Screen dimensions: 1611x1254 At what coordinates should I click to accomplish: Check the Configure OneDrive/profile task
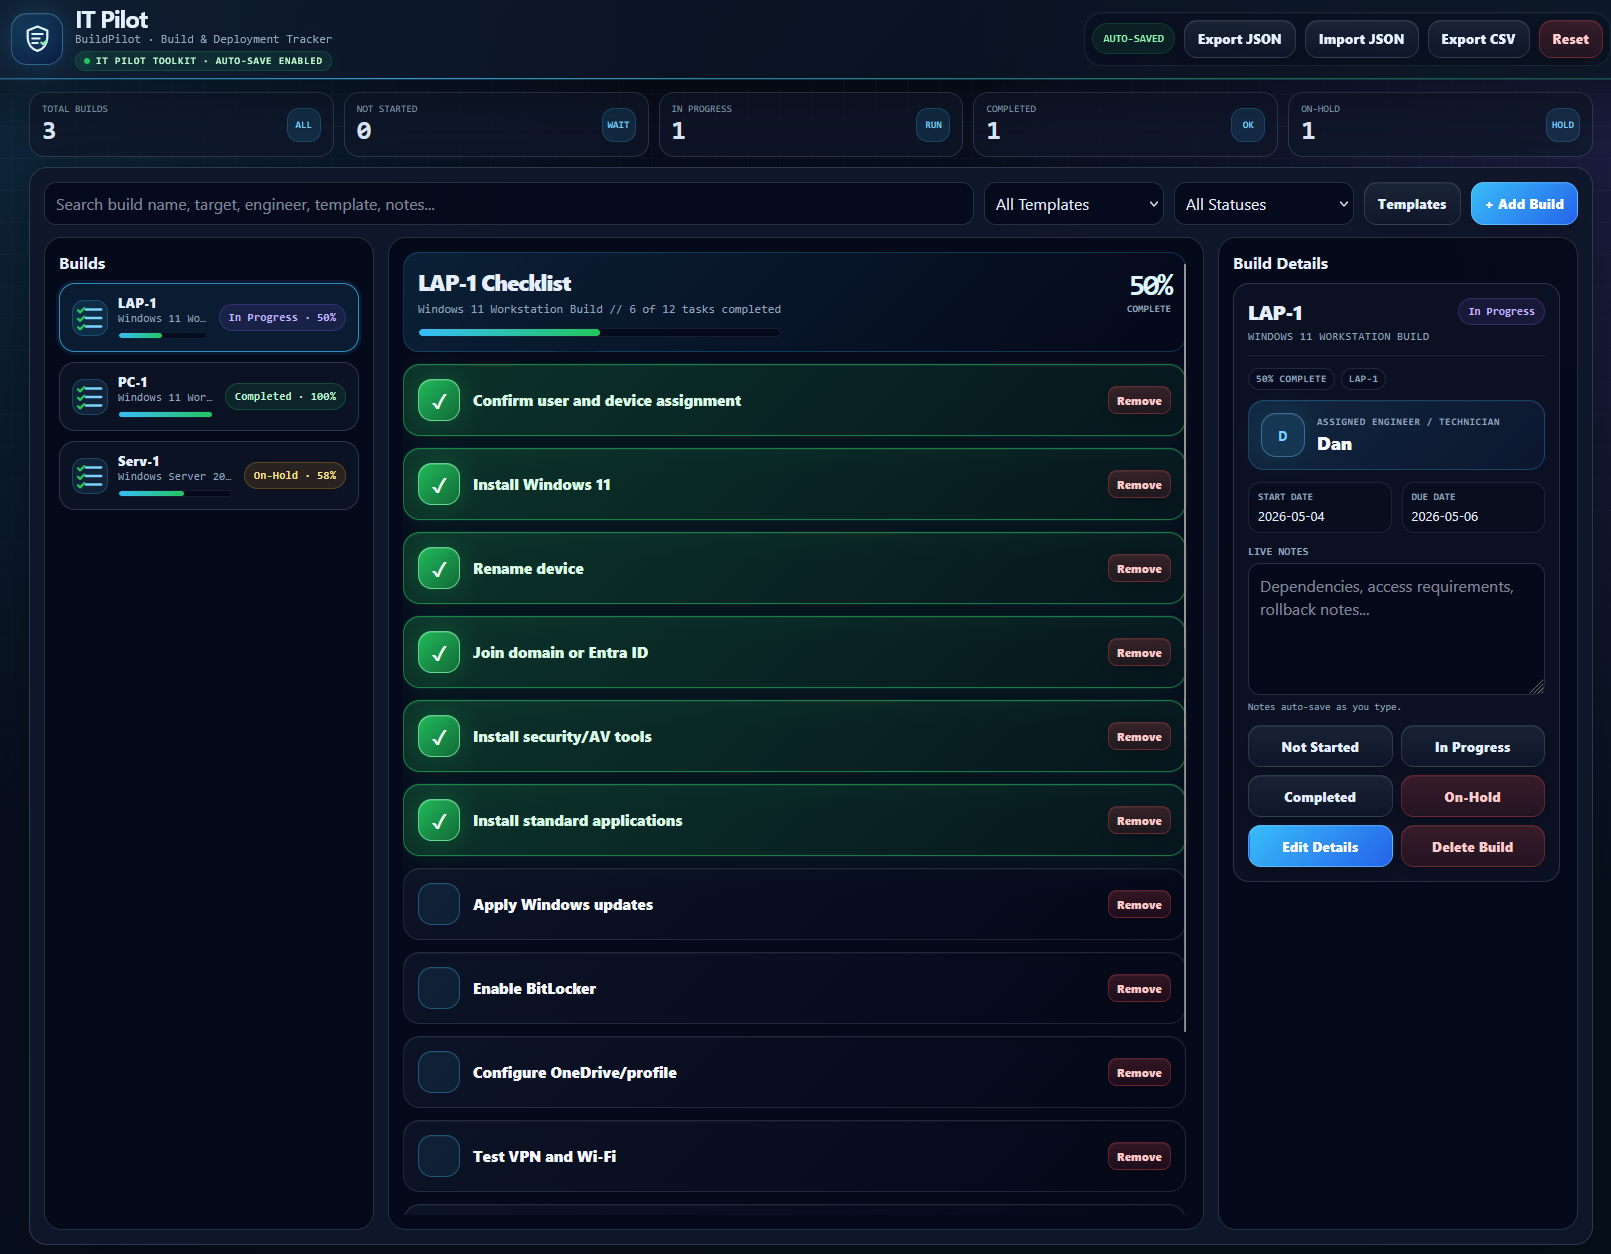point(439,1073)
